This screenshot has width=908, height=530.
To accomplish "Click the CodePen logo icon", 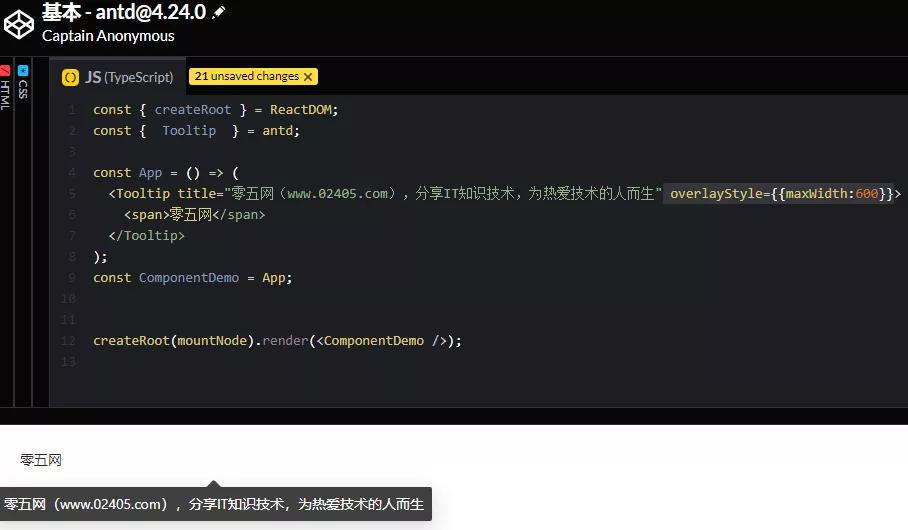I will 19,24.
